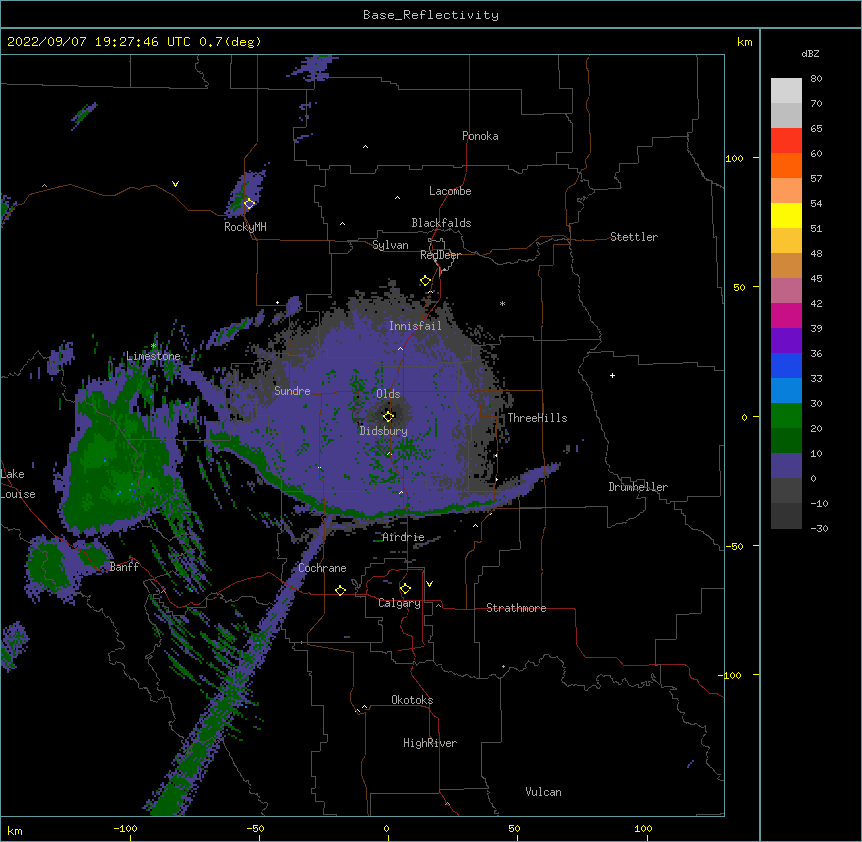Click the yellow V marker northeast of Calgary

pyautogui.click(x=429, y=584)
